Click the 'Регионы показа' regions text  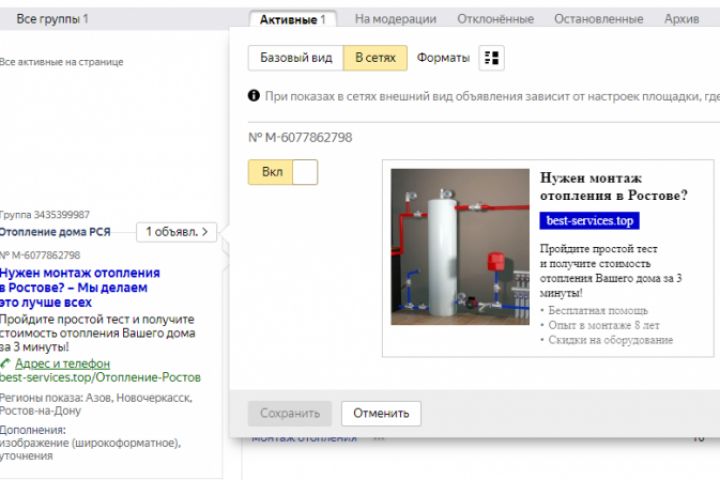tap(96, 404)
